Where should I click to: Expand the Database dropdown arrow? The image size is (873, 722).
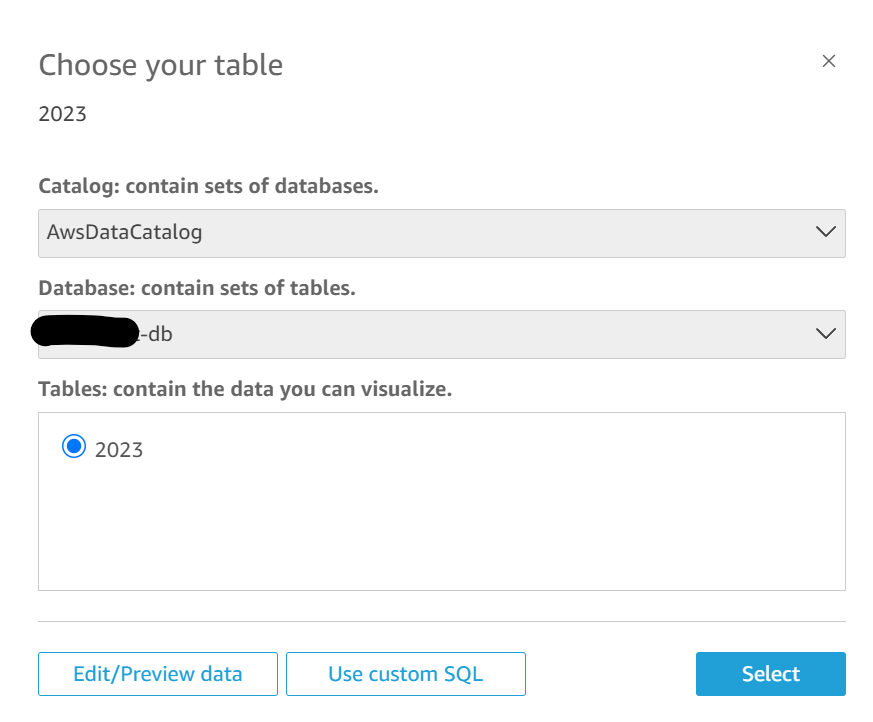point(825,334)
